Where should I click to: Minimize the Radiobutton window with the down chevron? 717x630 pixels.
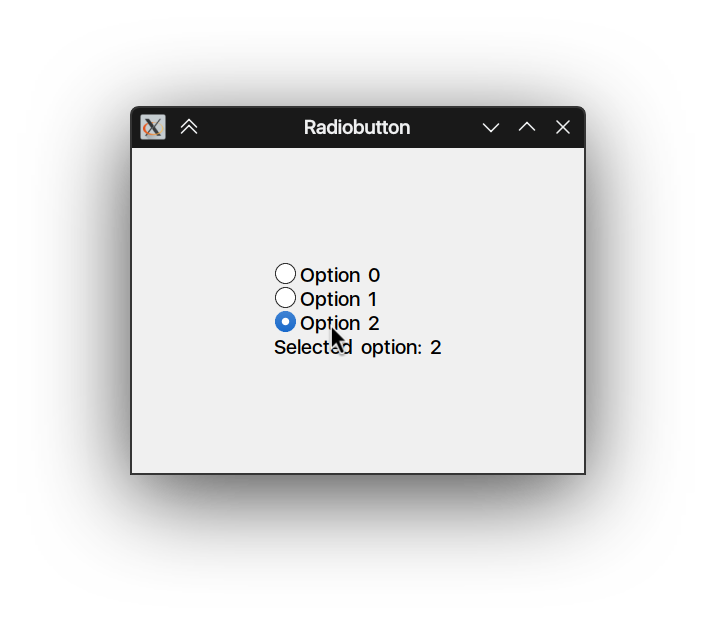pyautogui.click(x=491, y=127)
